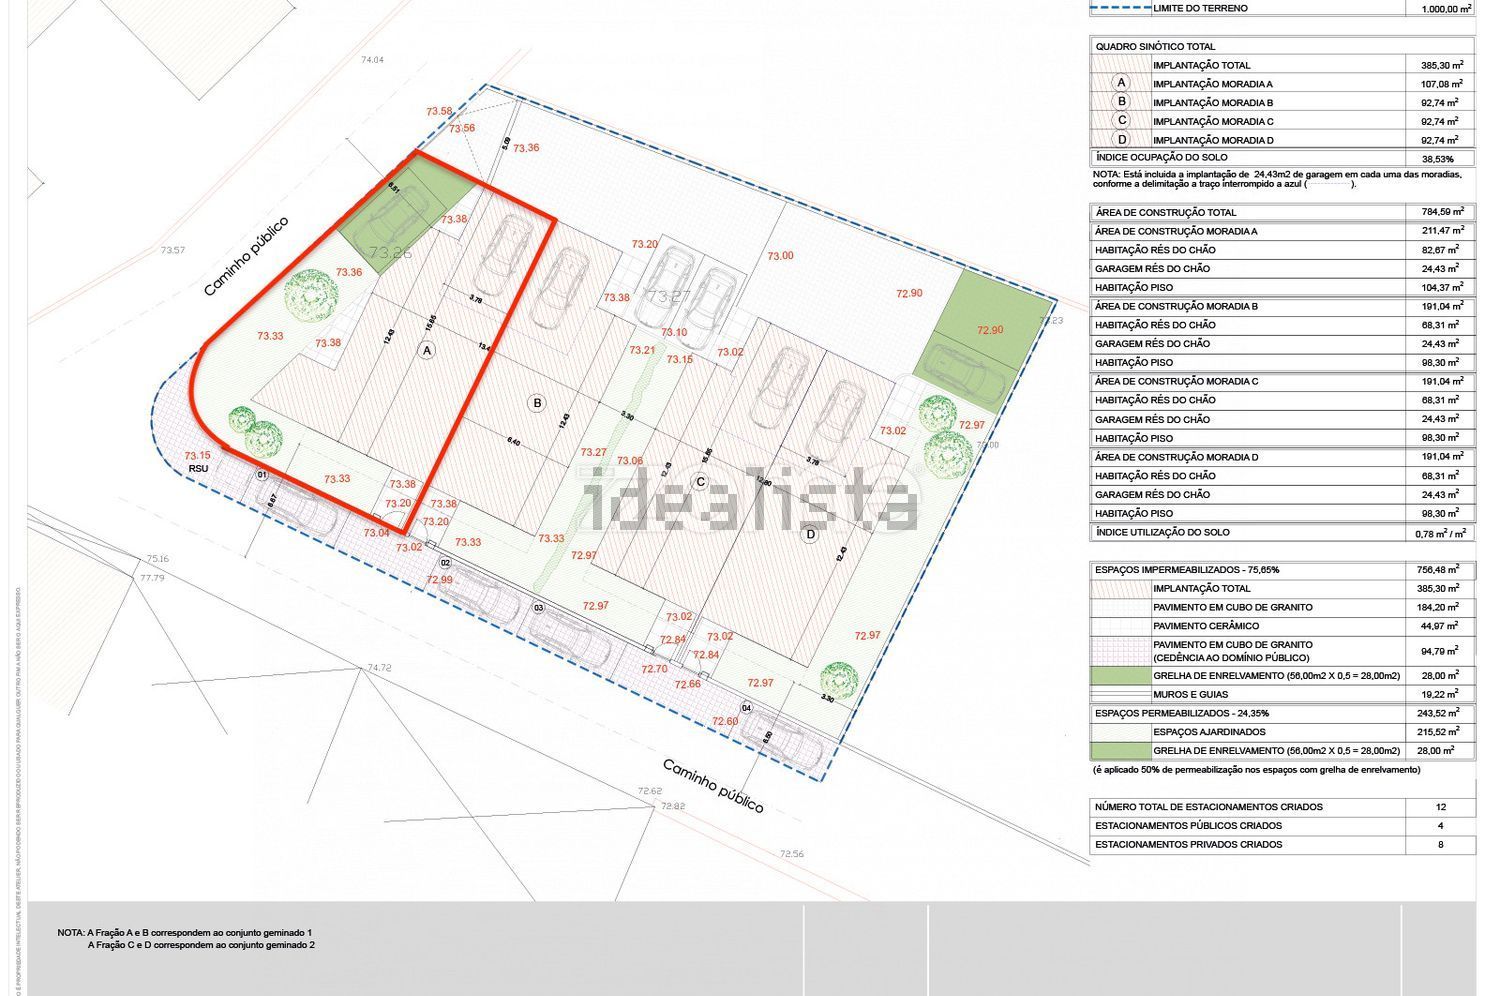Viewport: 1500px width, 996px height.
Task: Click the 19,22 m² value
Action: click(1441, 694)
